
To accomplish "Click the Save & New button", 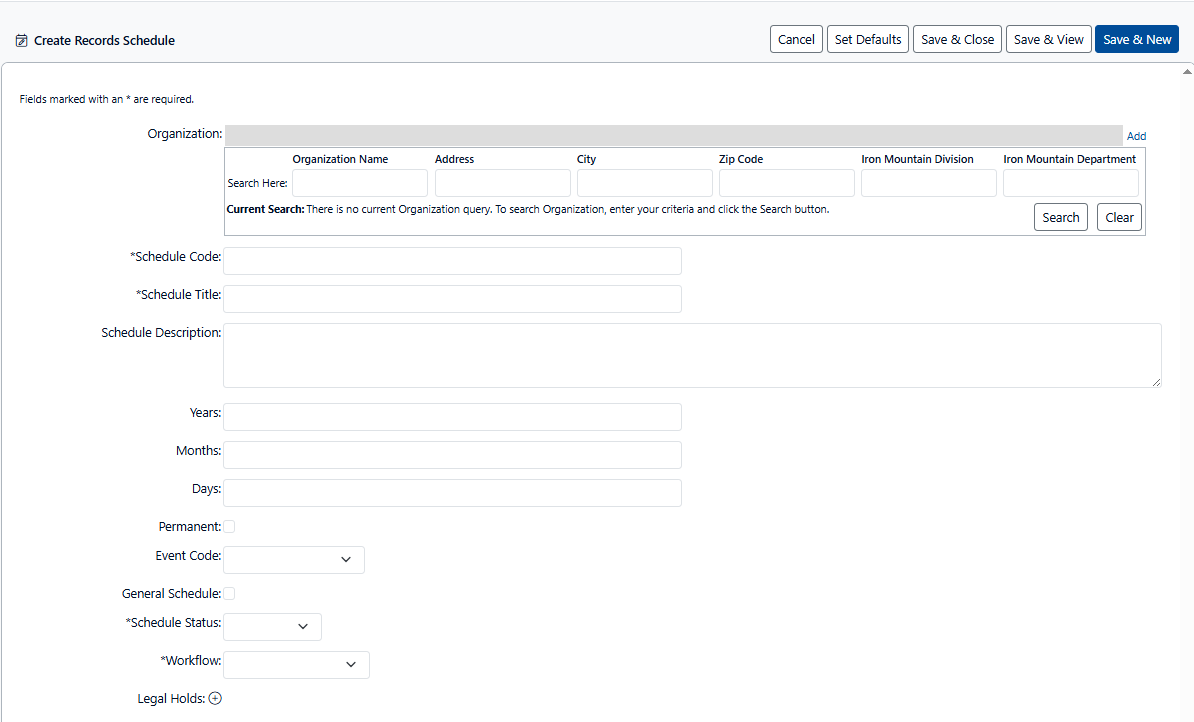I will click(x=1136, y=39).
